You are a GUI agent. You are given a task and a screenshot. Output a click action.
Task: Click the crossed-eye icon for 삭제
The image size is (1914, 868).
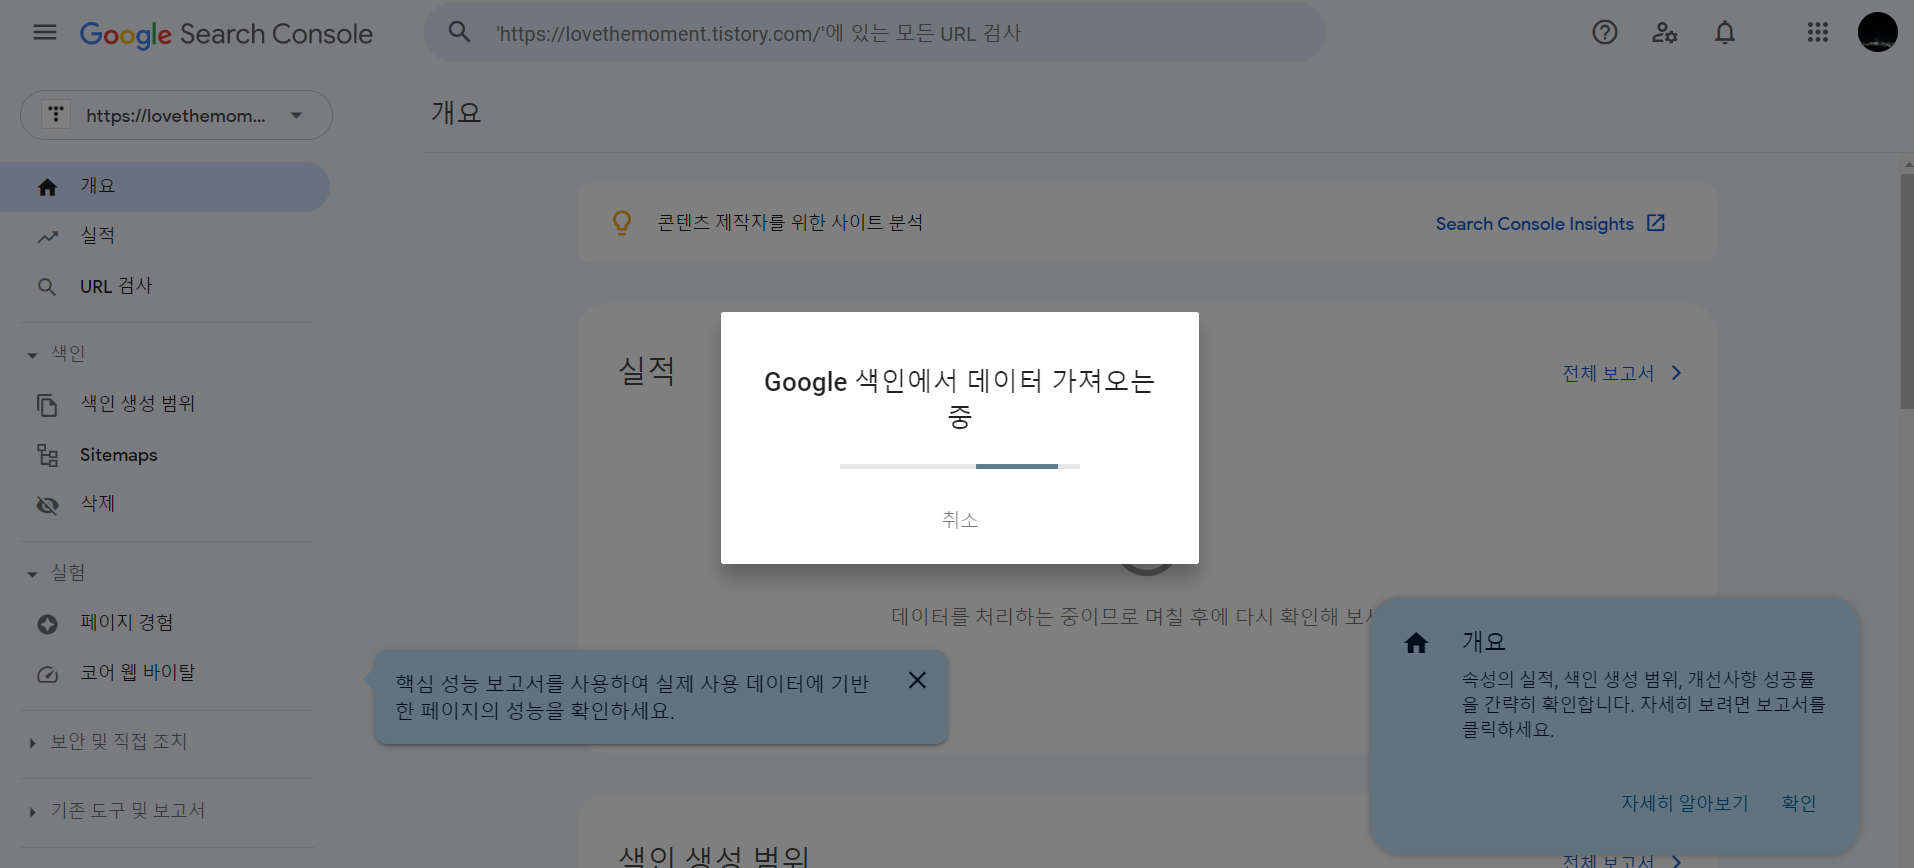click(x=47, y=505)
